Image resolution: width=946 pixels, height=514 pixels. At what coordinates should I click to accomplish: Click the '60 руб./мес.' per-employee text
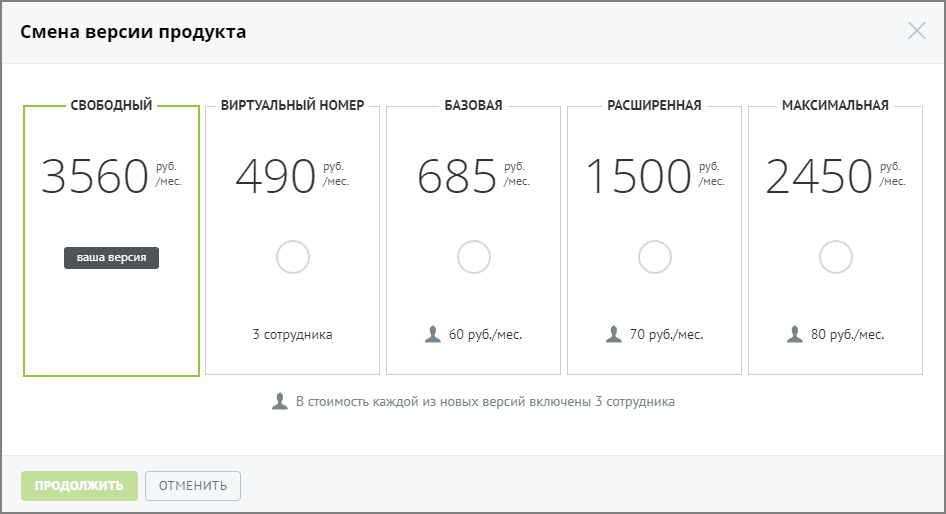tap(486, 335)
